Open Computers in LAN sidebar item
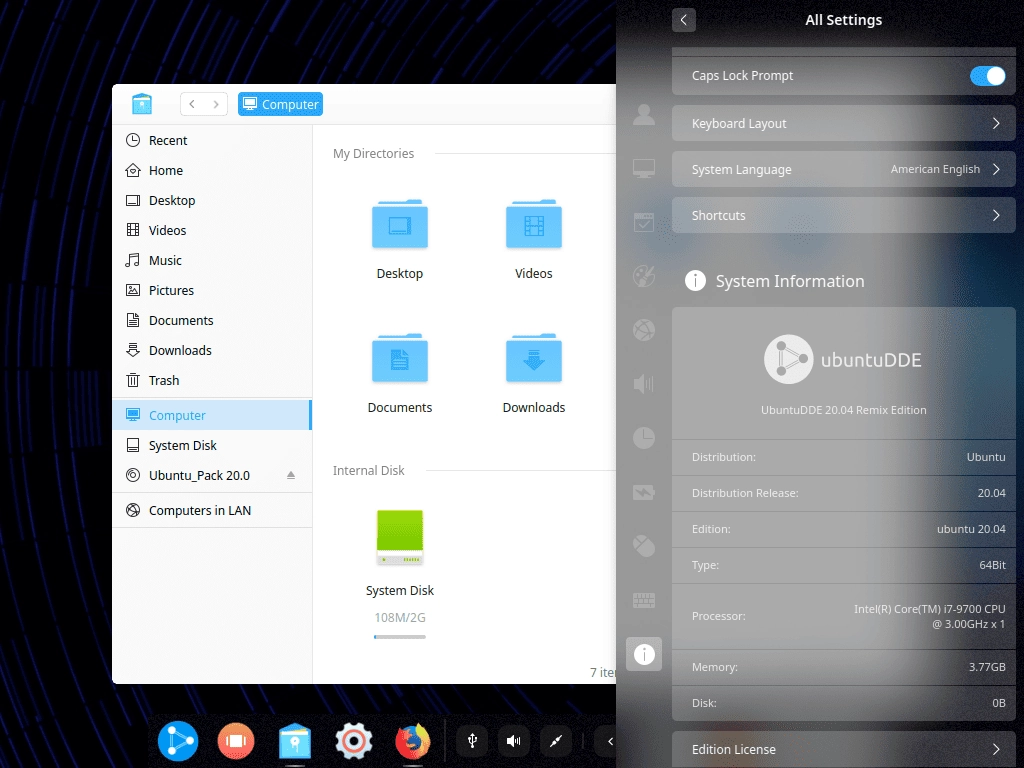 click(x=212, y=511)
